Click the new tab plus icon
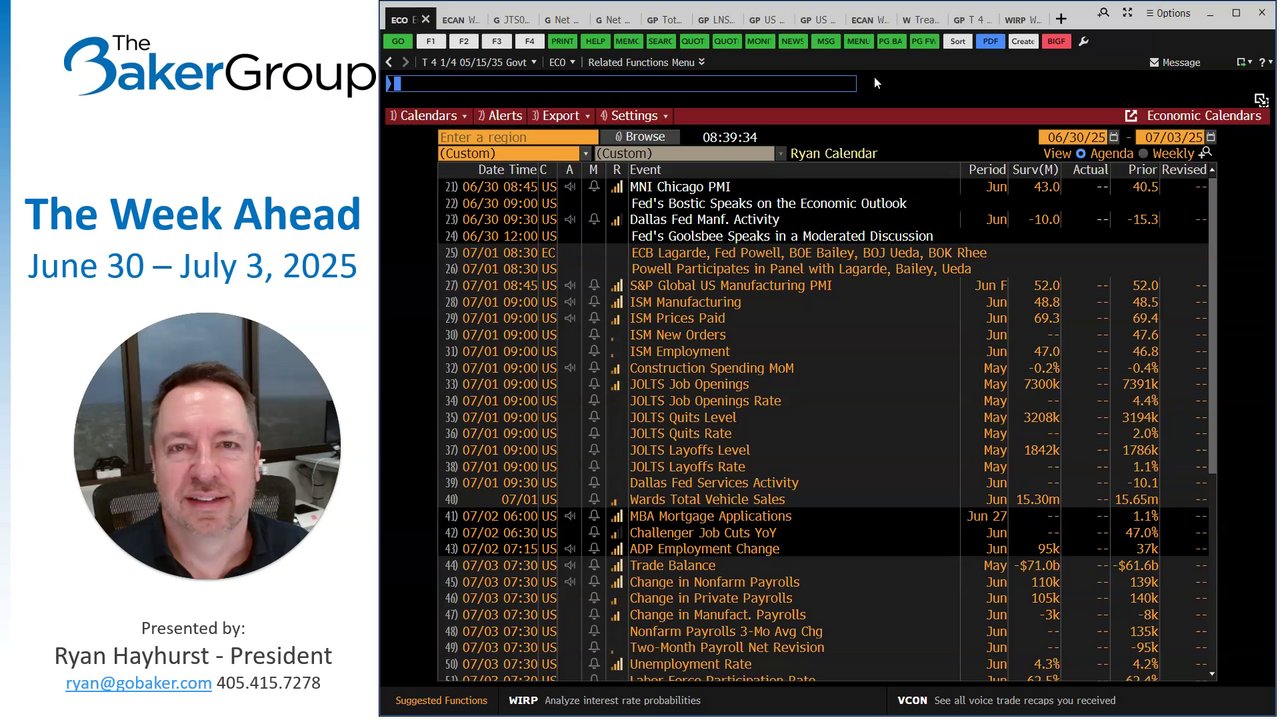The image size is (1280, 720). click(1061, 19)
